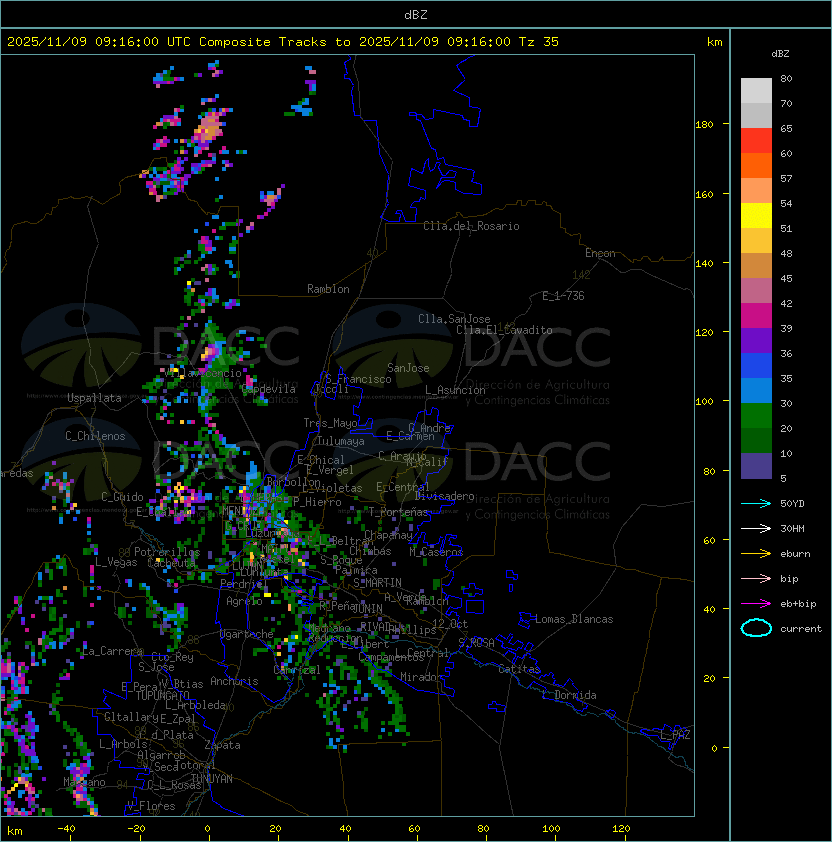This screenshot has width=832, height=842.
Task: Click the '140' vertical axis tick label
Action: tap(704, 264)
